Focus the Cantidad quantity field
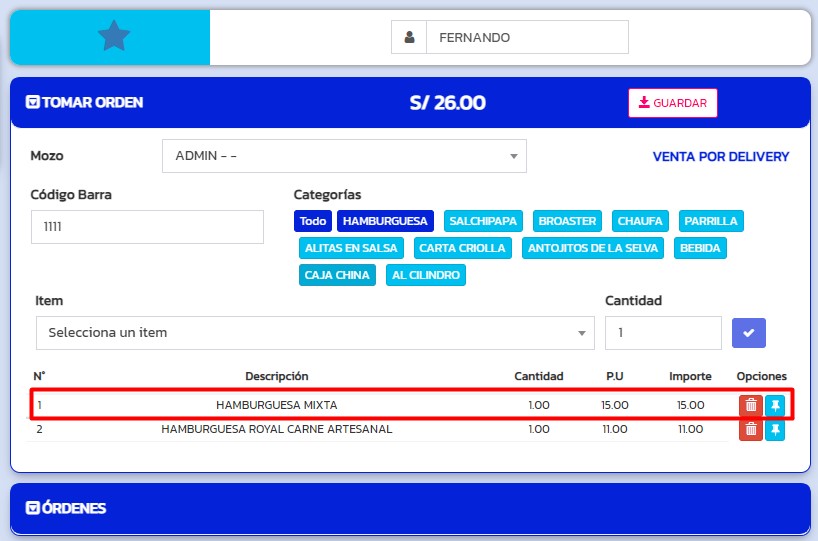Screen dimensions: 818x541 click(x=663, y=333)
